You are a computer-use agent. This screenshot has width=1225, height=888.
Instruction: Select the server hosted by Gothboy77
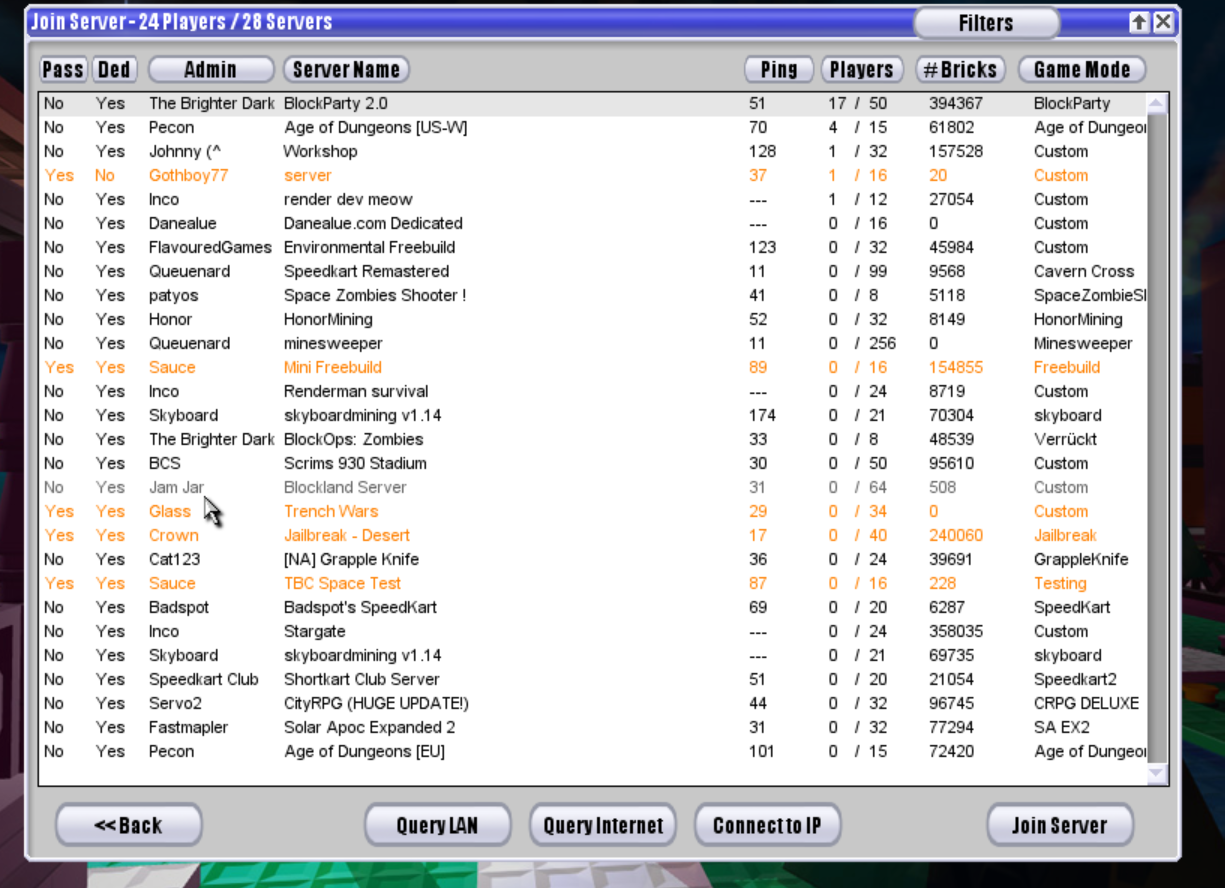(593, 175)
